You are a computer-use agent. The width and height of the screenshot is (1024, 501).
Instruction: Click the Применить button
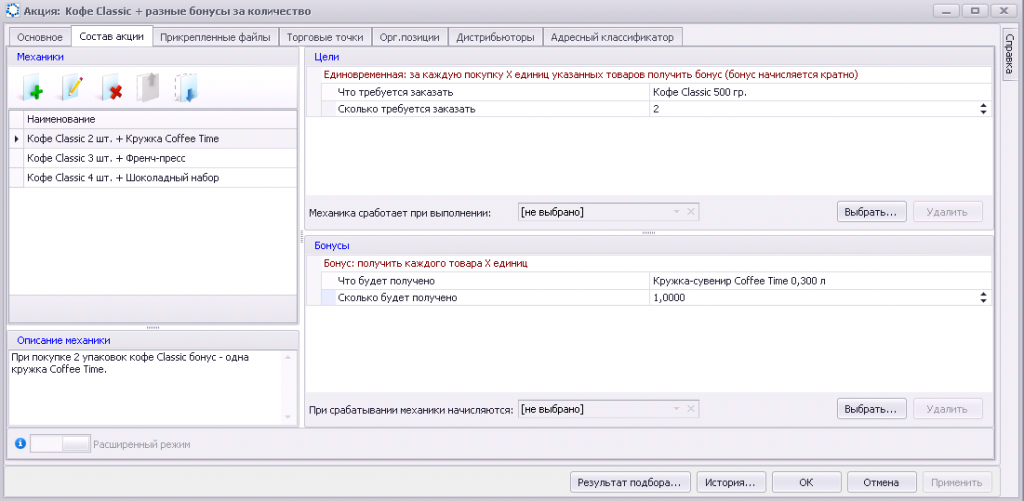pyautogui.click(x=957, y=483)
